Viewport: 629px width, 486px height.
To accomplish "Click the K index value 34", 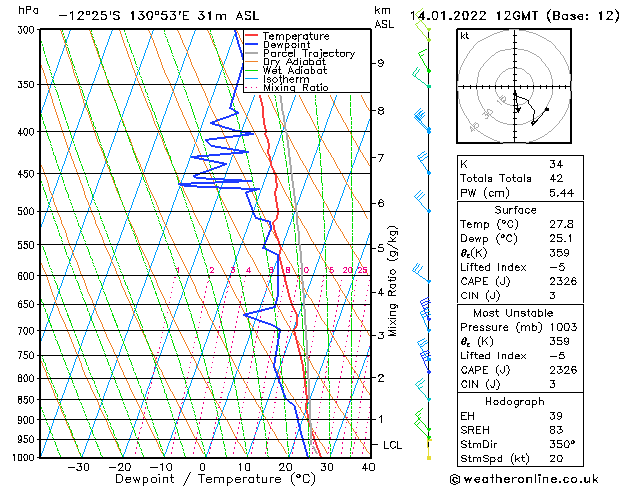I will click(x=556, y=164).
